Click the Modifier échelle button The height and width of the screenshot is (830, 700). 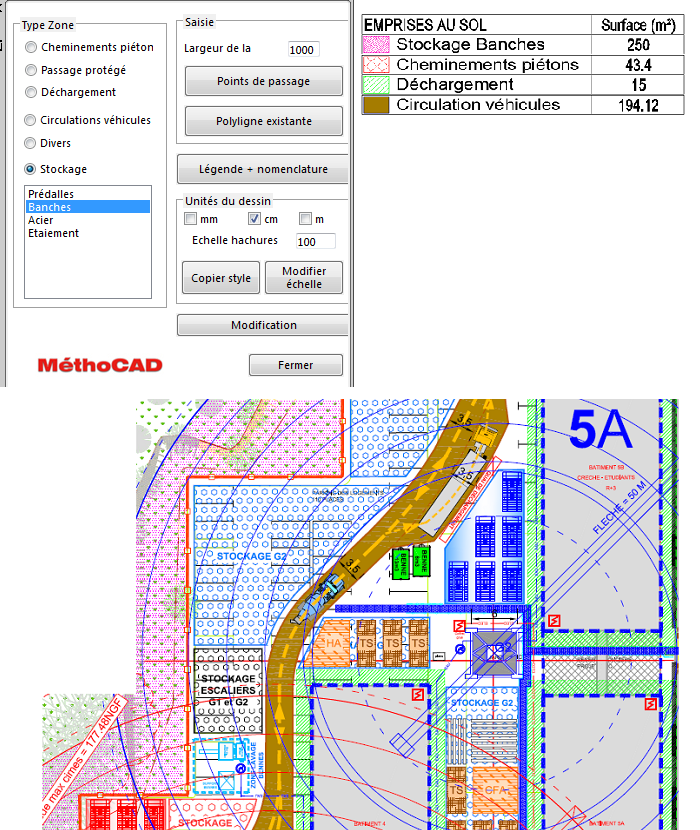point(304,278)
